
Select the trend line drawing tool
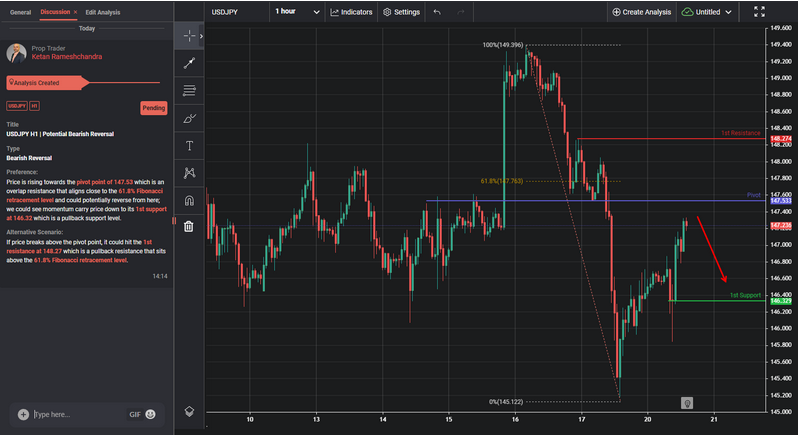click(x=189, y=63)
